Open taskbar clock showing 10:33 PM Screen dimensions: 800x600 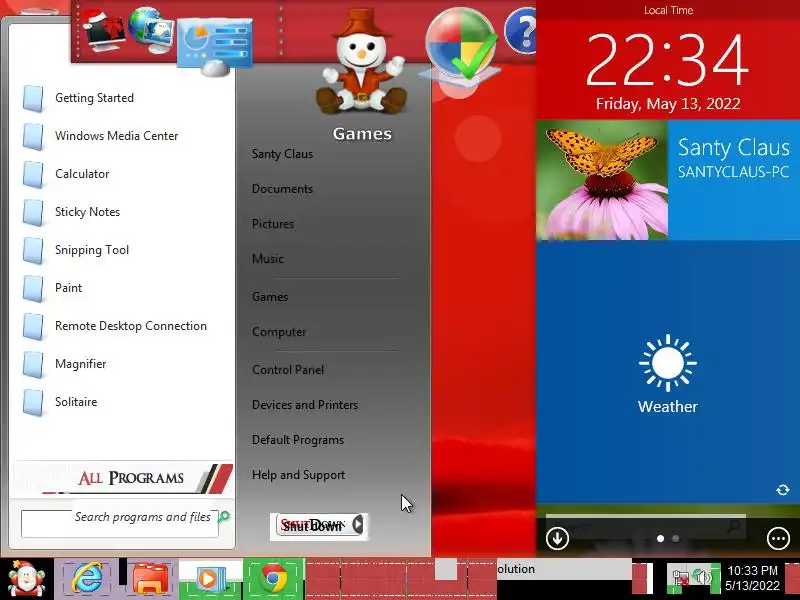point(753,578)
